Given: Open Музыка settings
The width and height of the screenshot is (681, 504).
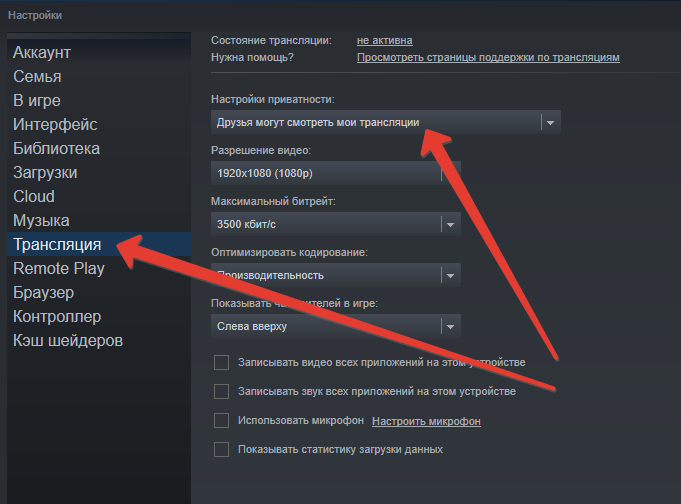Looking at the screenshot, I should coord(41,220).
